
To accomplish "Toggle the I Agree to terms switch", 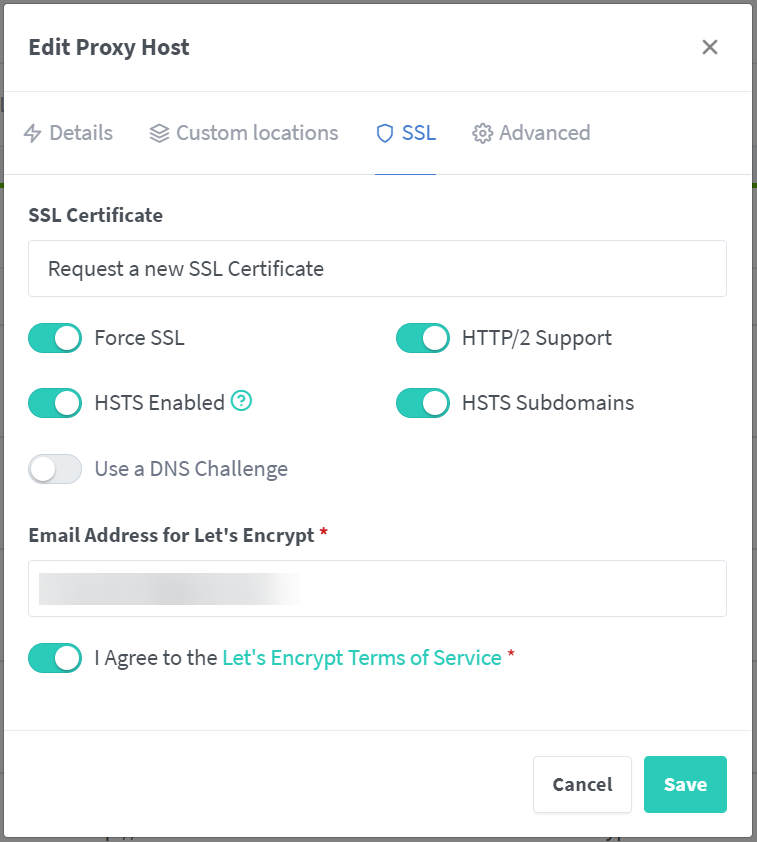I will pos(55,658).
